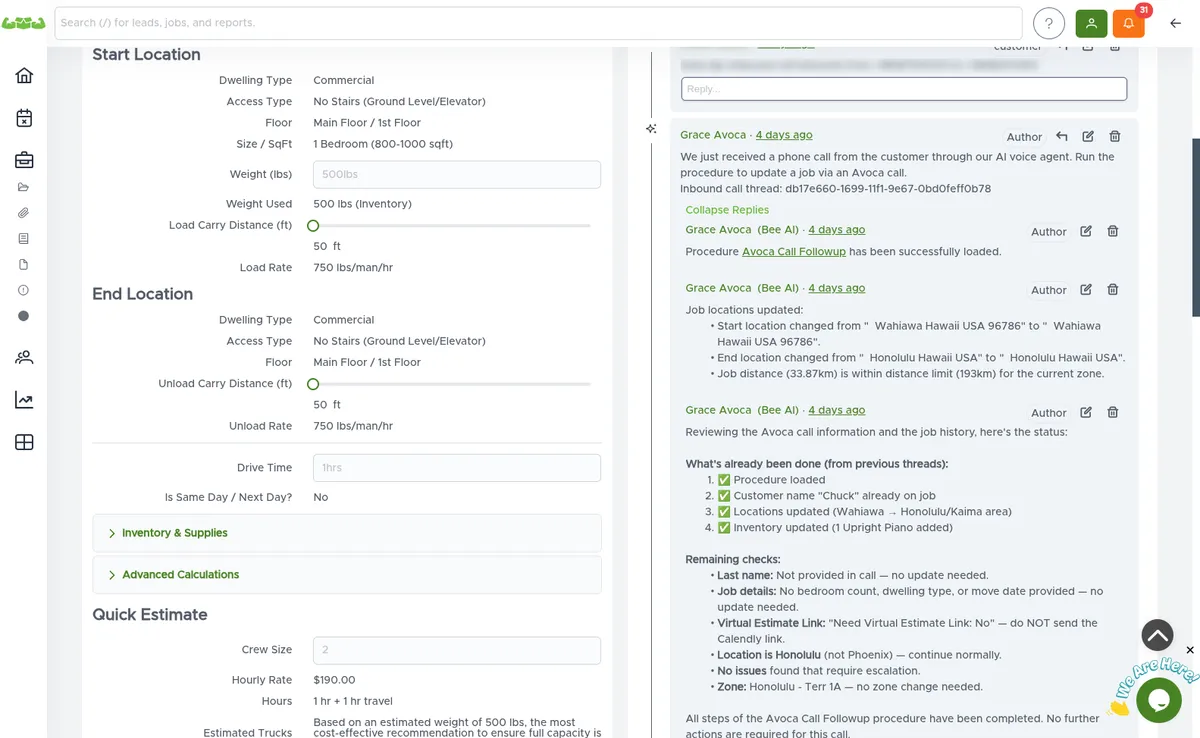The image size is (1200, 738).
Task: Open notifications via orange bell with 31 badge
Action: (x=1128, y=22)
